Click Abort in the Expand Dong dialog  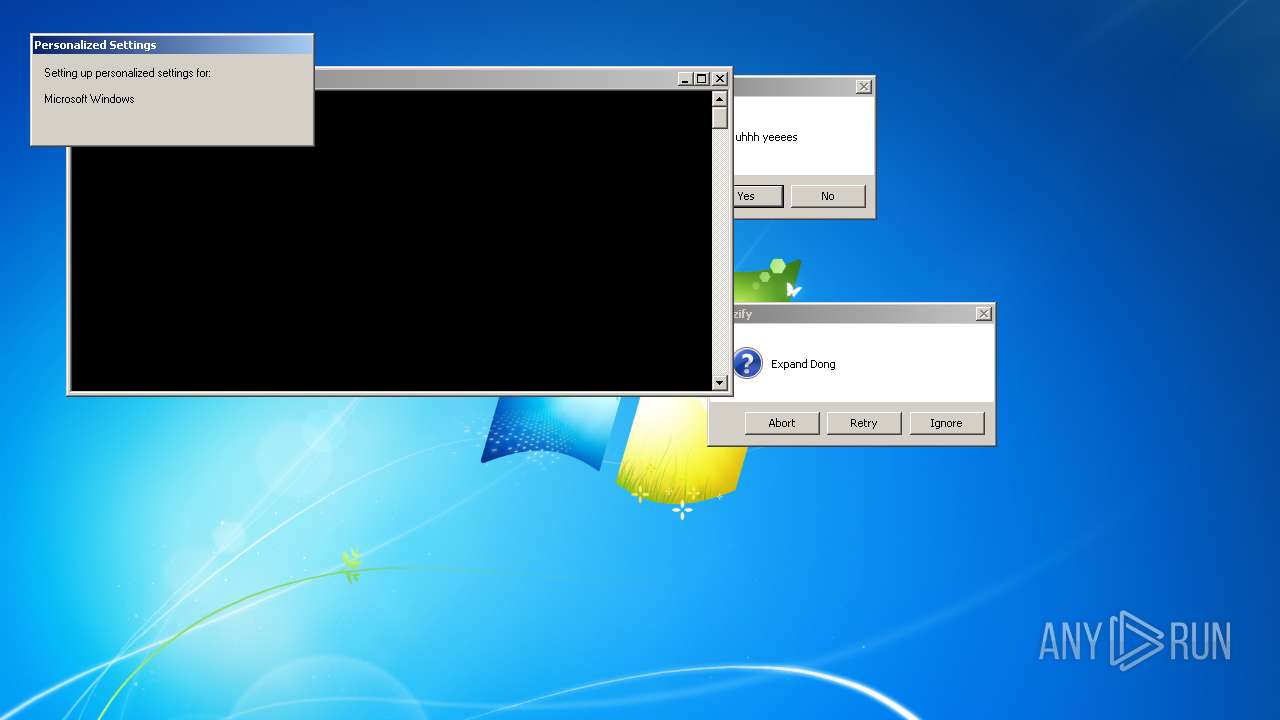click(782, 423)
